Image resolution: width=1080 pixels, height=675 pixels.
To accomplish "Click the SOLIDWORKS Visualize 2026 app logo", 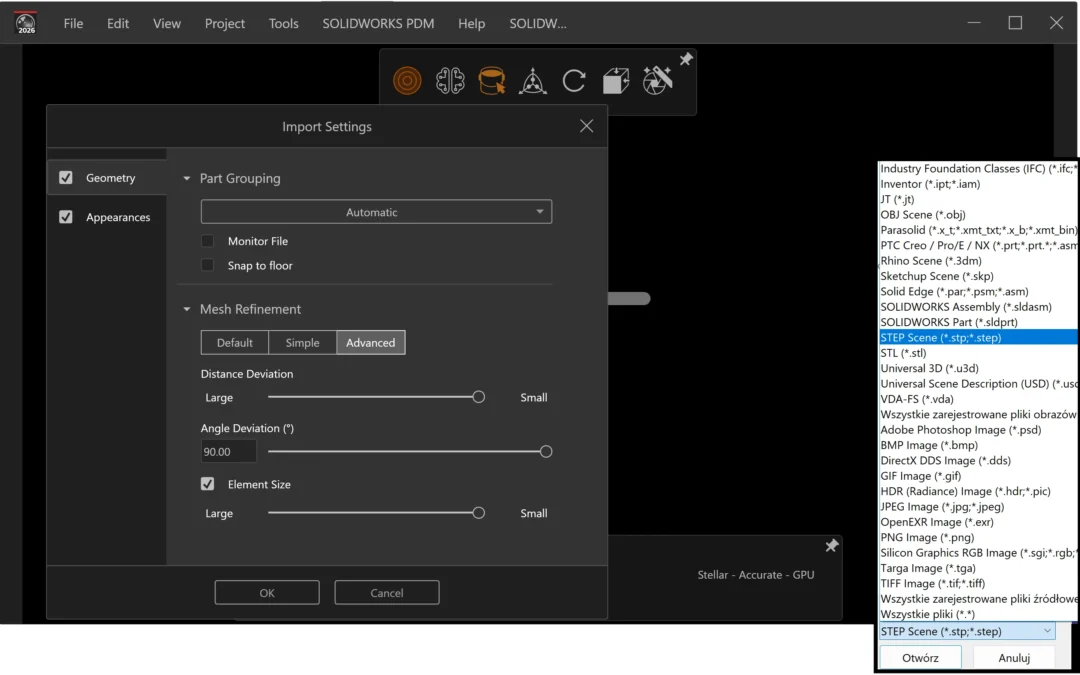I will [25, 23].
